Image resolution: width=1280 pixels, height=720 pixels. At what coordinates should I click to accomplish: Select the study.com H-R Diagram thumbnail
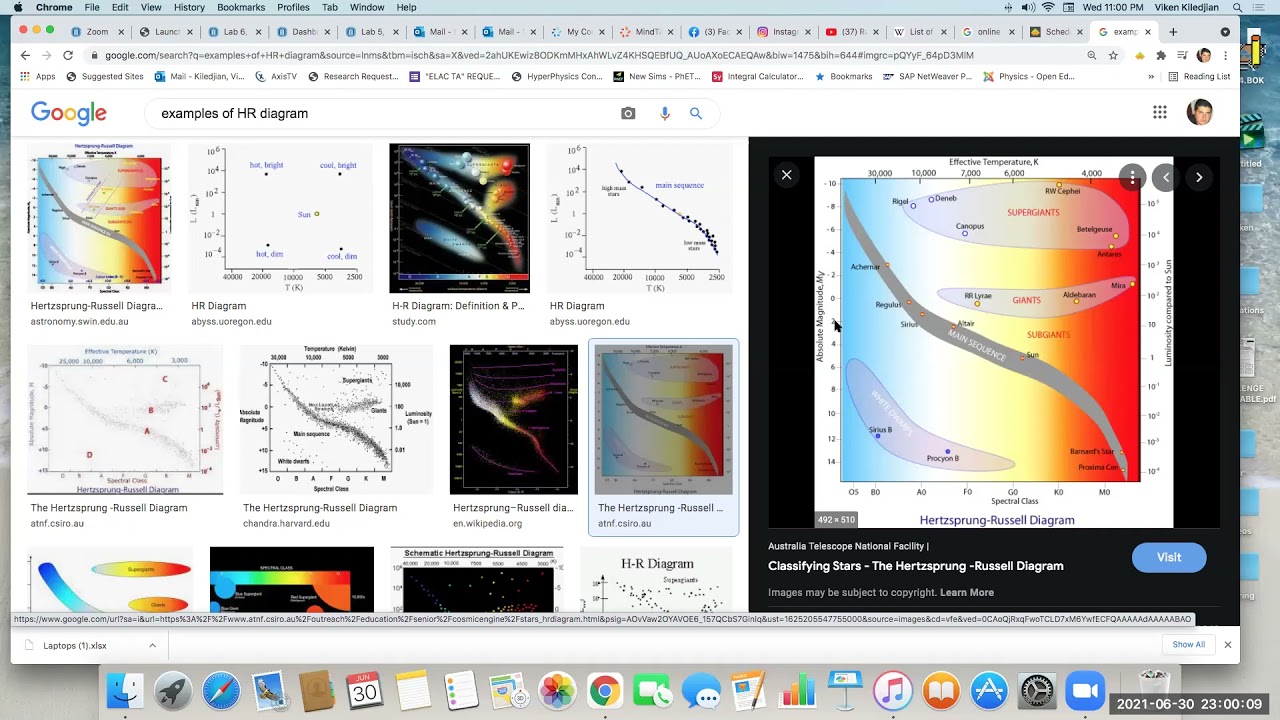click(x=459, y=218)
